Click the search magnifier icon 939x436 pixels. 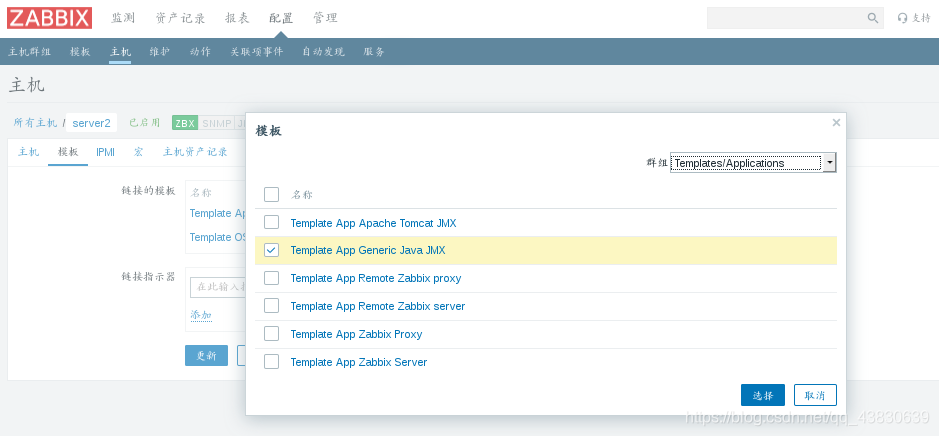coord(873,18)
